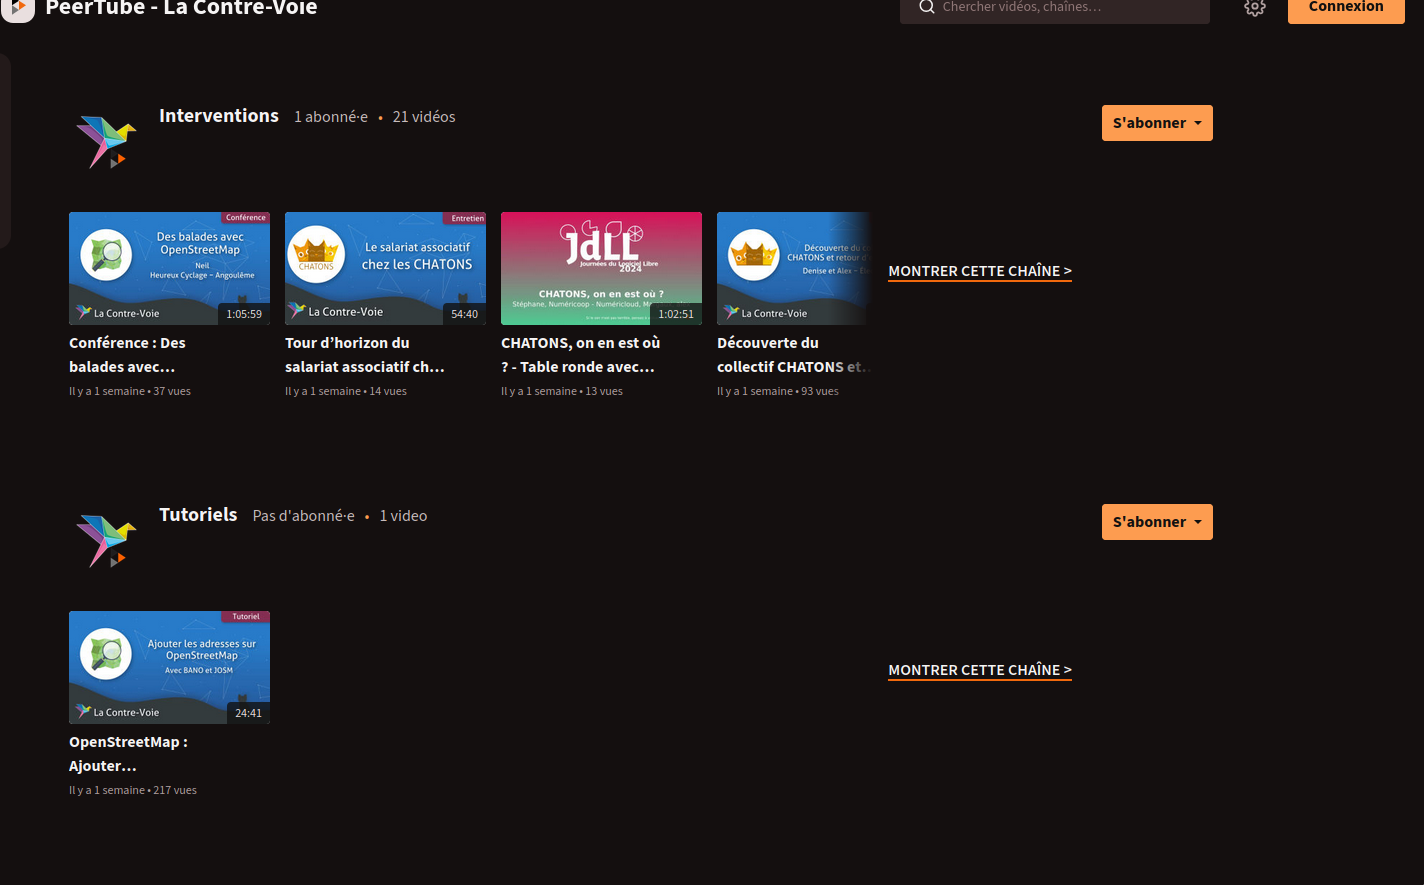Click the Tutoriels channel name

pyautogui.click(x=198, y=515)
